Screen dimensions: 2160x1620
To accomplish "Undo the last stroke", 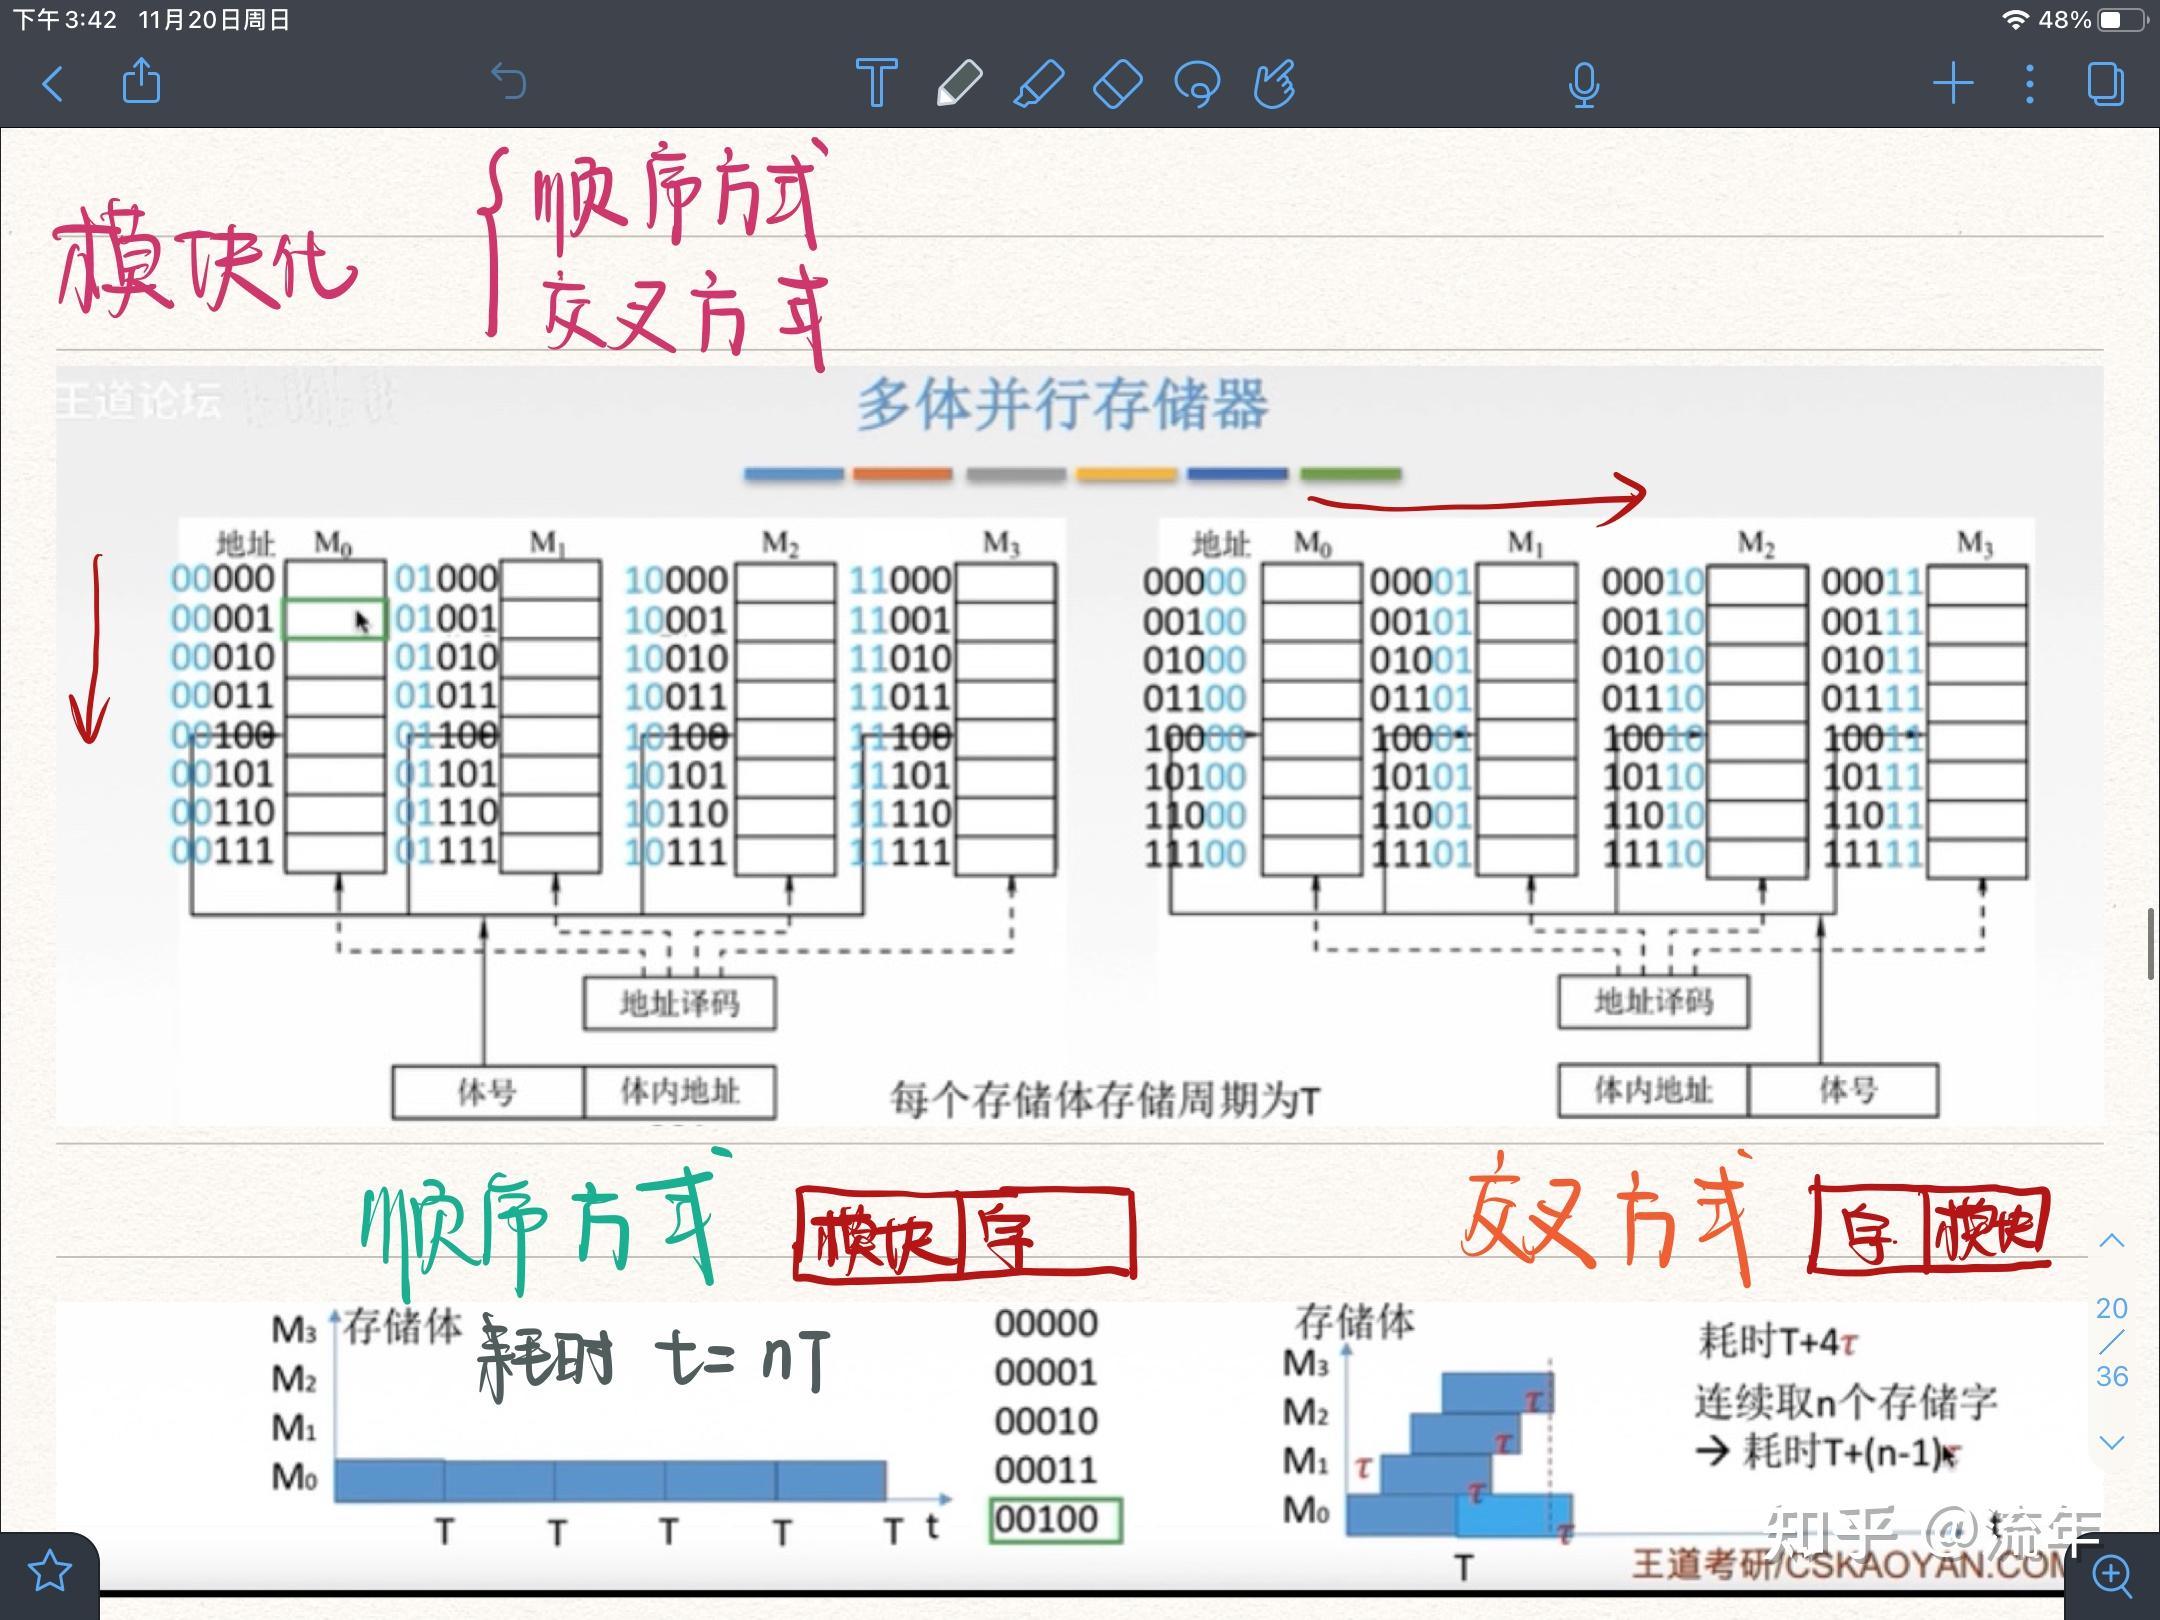I will pyautogui.click(x=509, y=83).
